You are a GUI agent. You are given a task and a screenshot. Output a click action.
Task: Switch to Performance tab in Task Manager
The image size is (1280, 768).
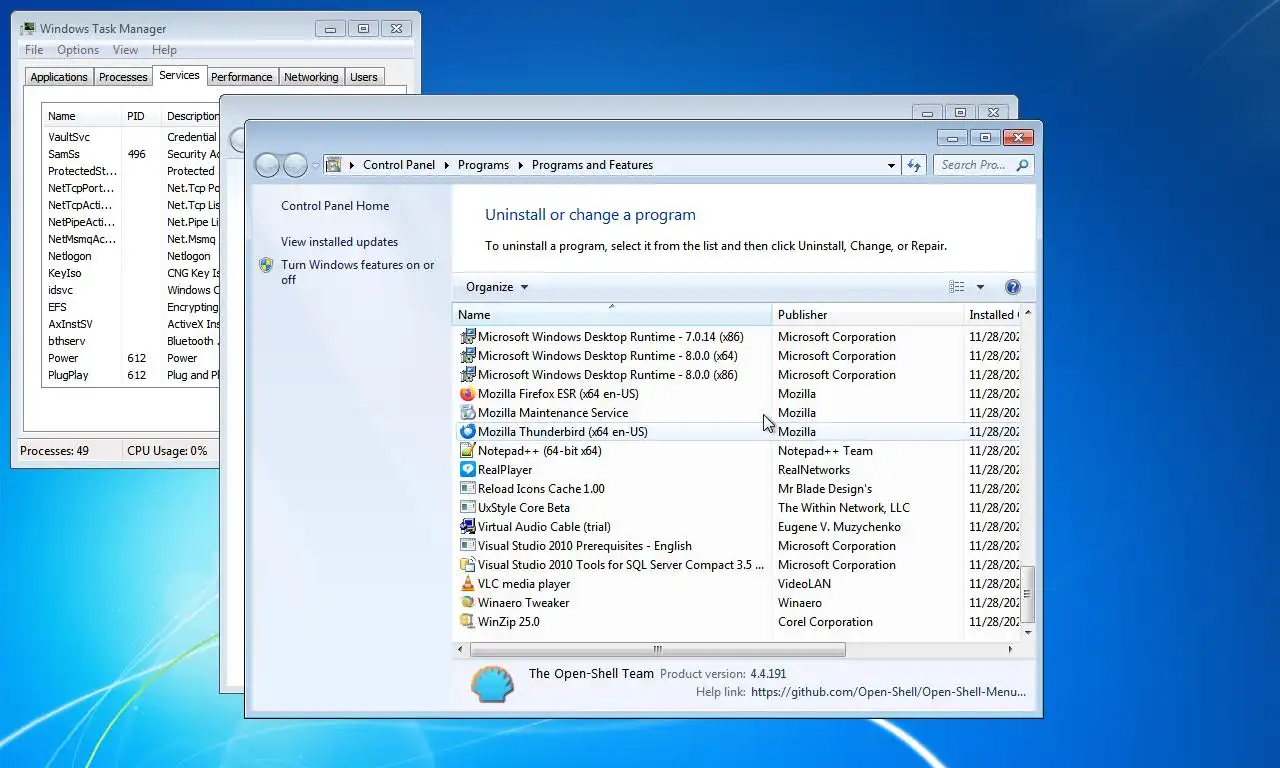tap(241, 77)
